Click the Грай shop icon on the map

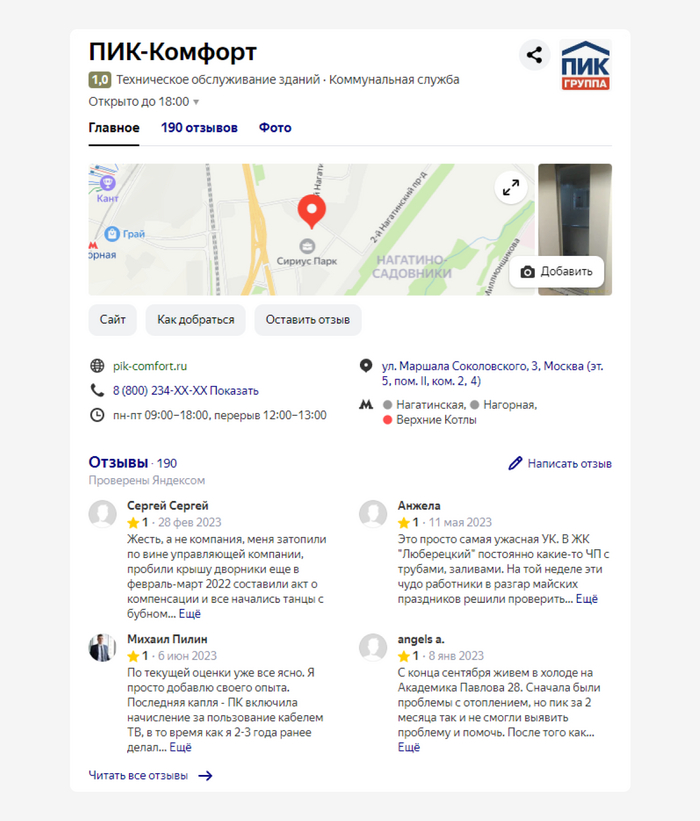pyautogui.click(x=112, y=234)
